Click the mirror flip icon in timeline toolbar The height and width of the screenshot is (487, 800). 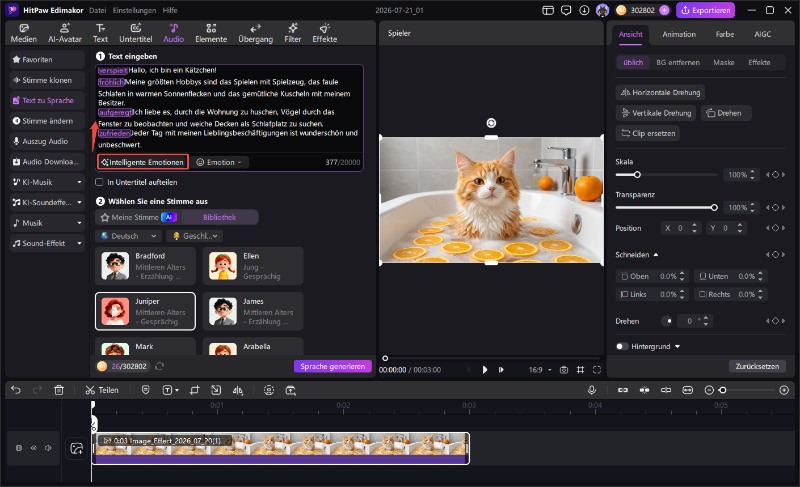pyautogui.click(x=238, y=390)
